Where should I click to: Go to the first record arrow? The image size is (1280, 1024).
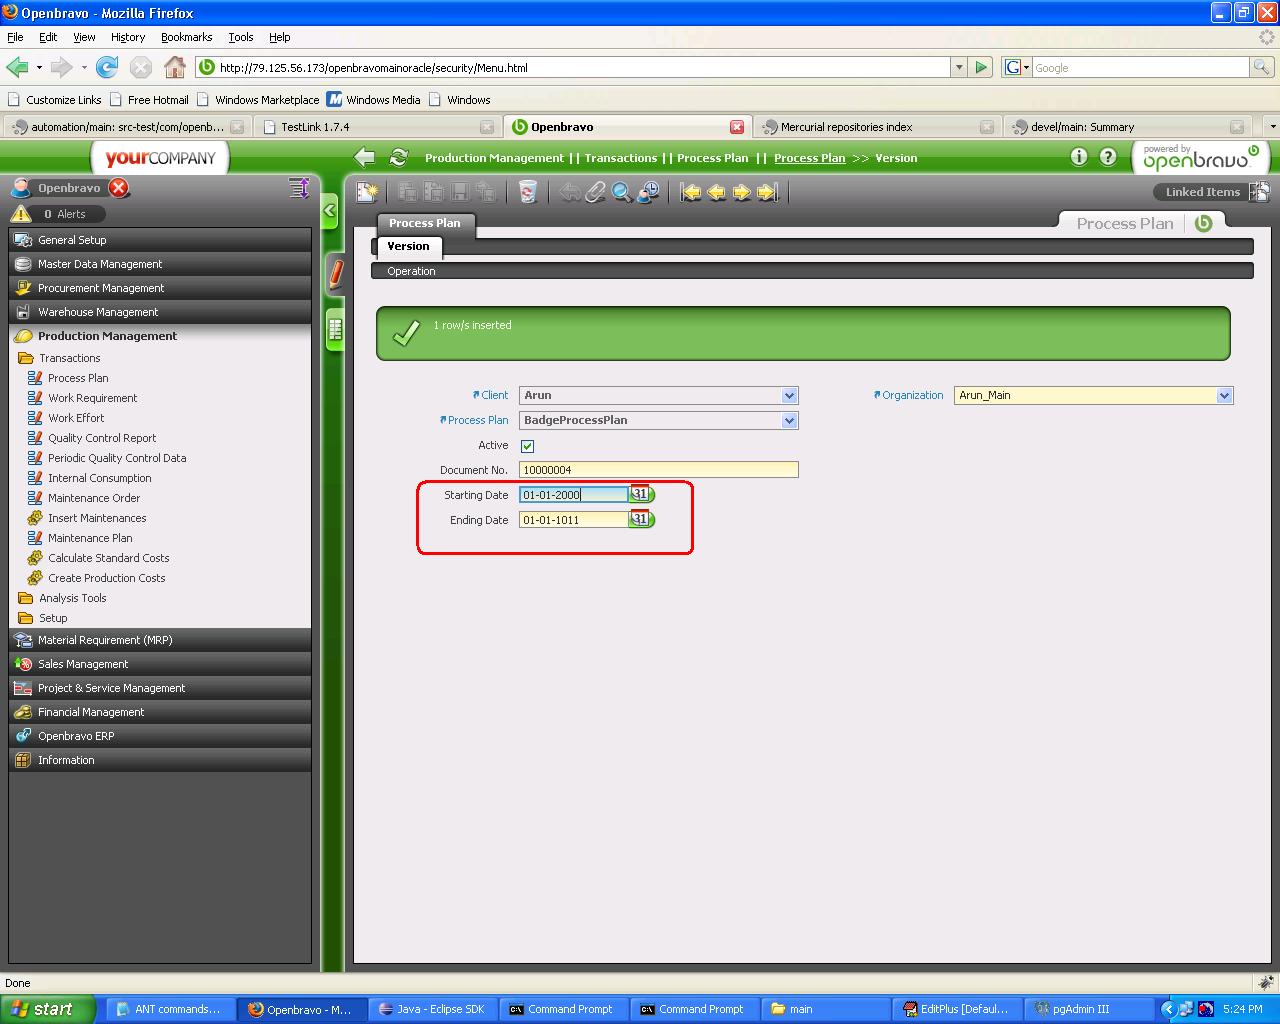[691, 192]
